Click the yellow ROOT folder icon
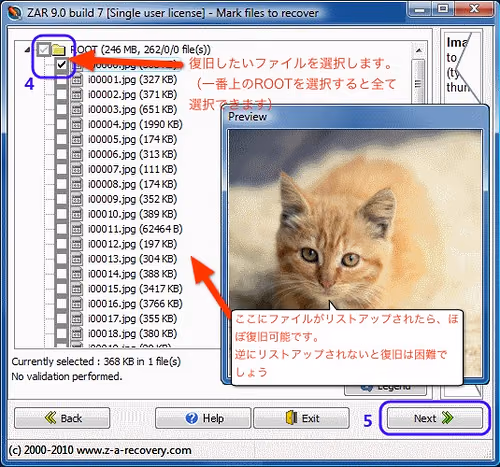The image size is (500, 467). tap(59, 50)
